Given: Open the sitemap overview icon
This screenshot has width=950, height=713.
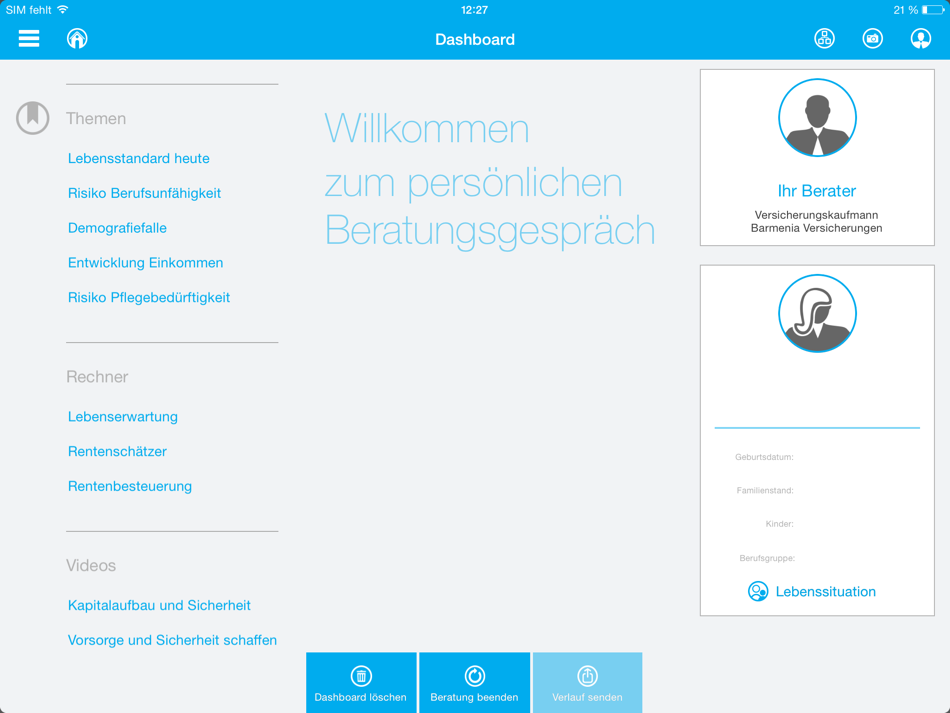Looking at the screenshot, I should point(823,38).
